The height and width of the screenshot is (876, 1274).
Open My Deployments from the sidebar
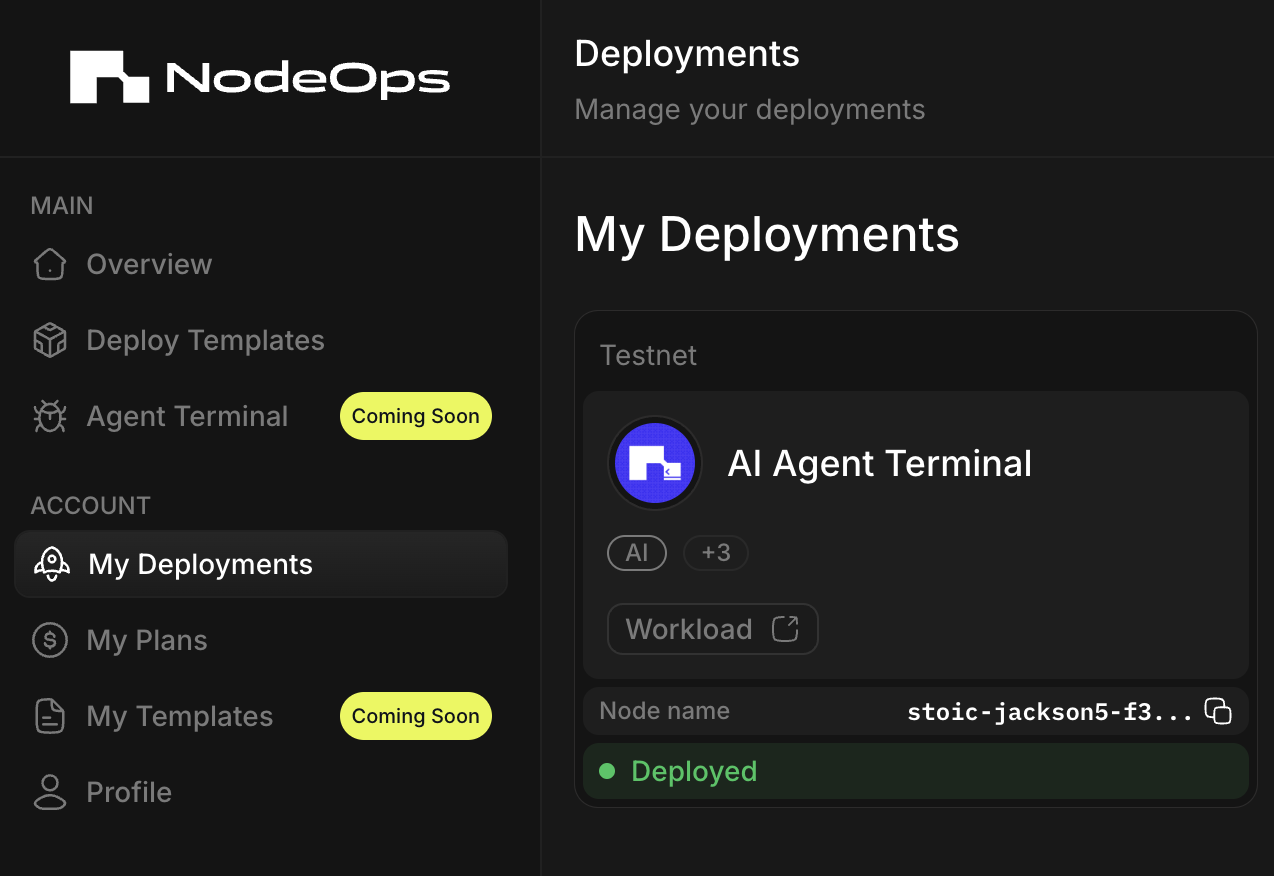[x=200, y=563]
